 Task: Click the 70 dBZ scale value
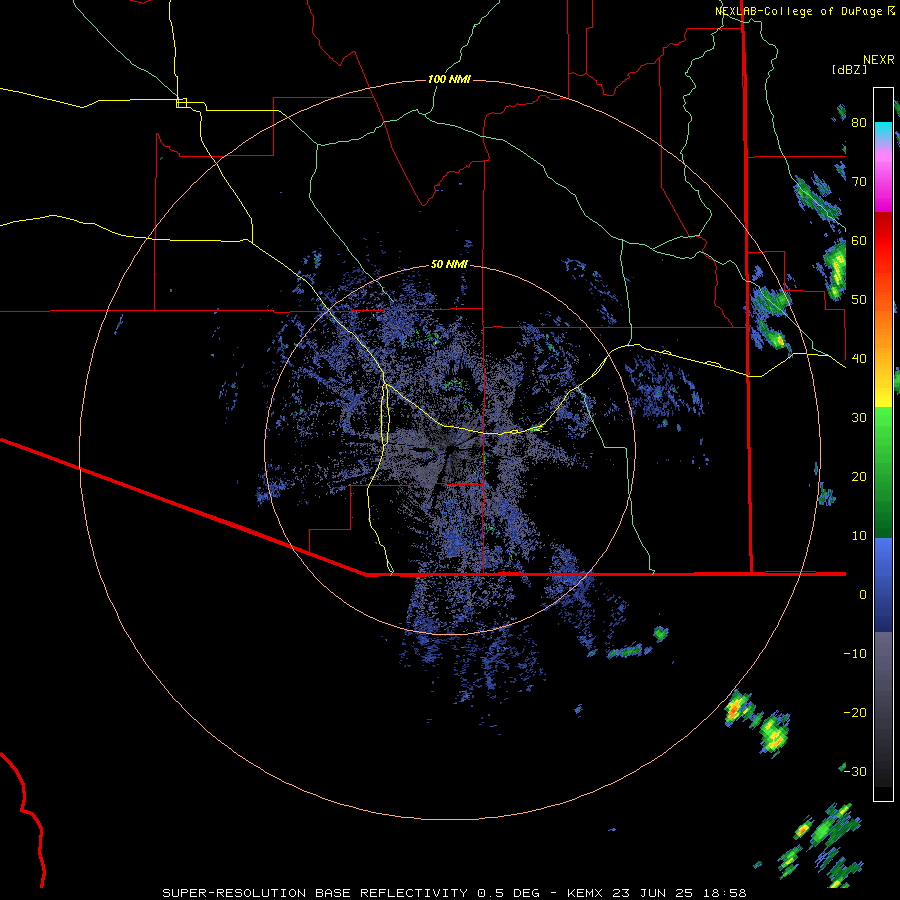pyautogui.click(x=859, y=182)
